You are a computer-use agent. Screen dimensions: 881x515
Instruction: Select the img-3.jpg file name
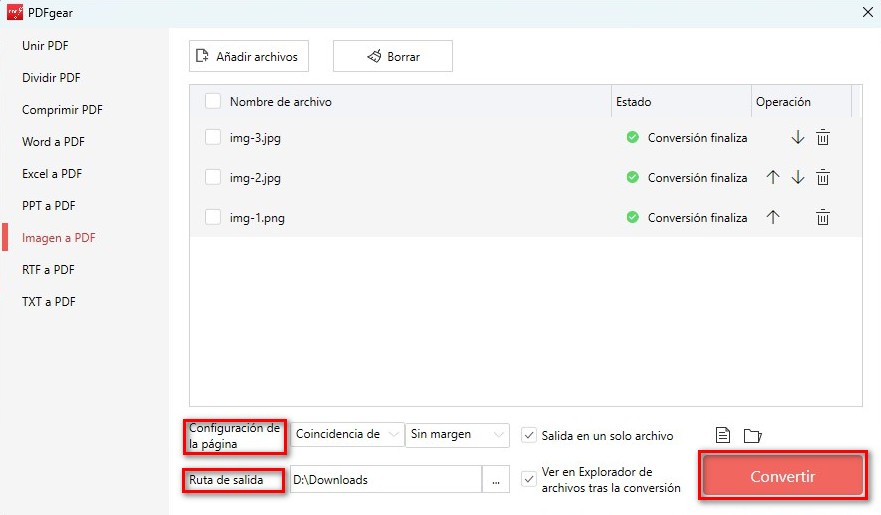[255, 138]
